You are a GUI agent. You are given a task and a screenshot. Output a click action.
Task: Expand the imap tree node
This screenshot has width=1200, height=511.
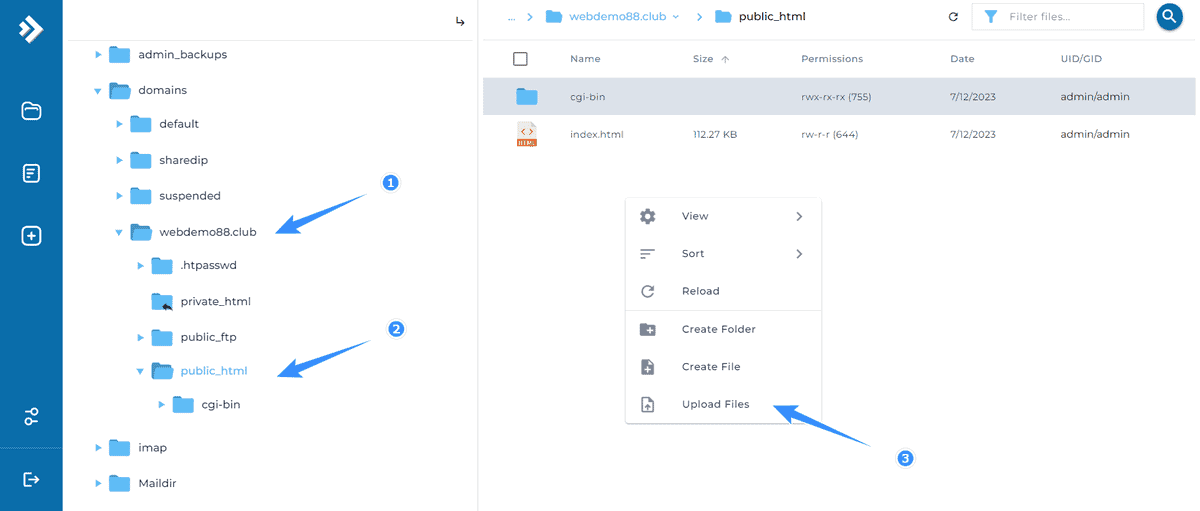[98, 448]
